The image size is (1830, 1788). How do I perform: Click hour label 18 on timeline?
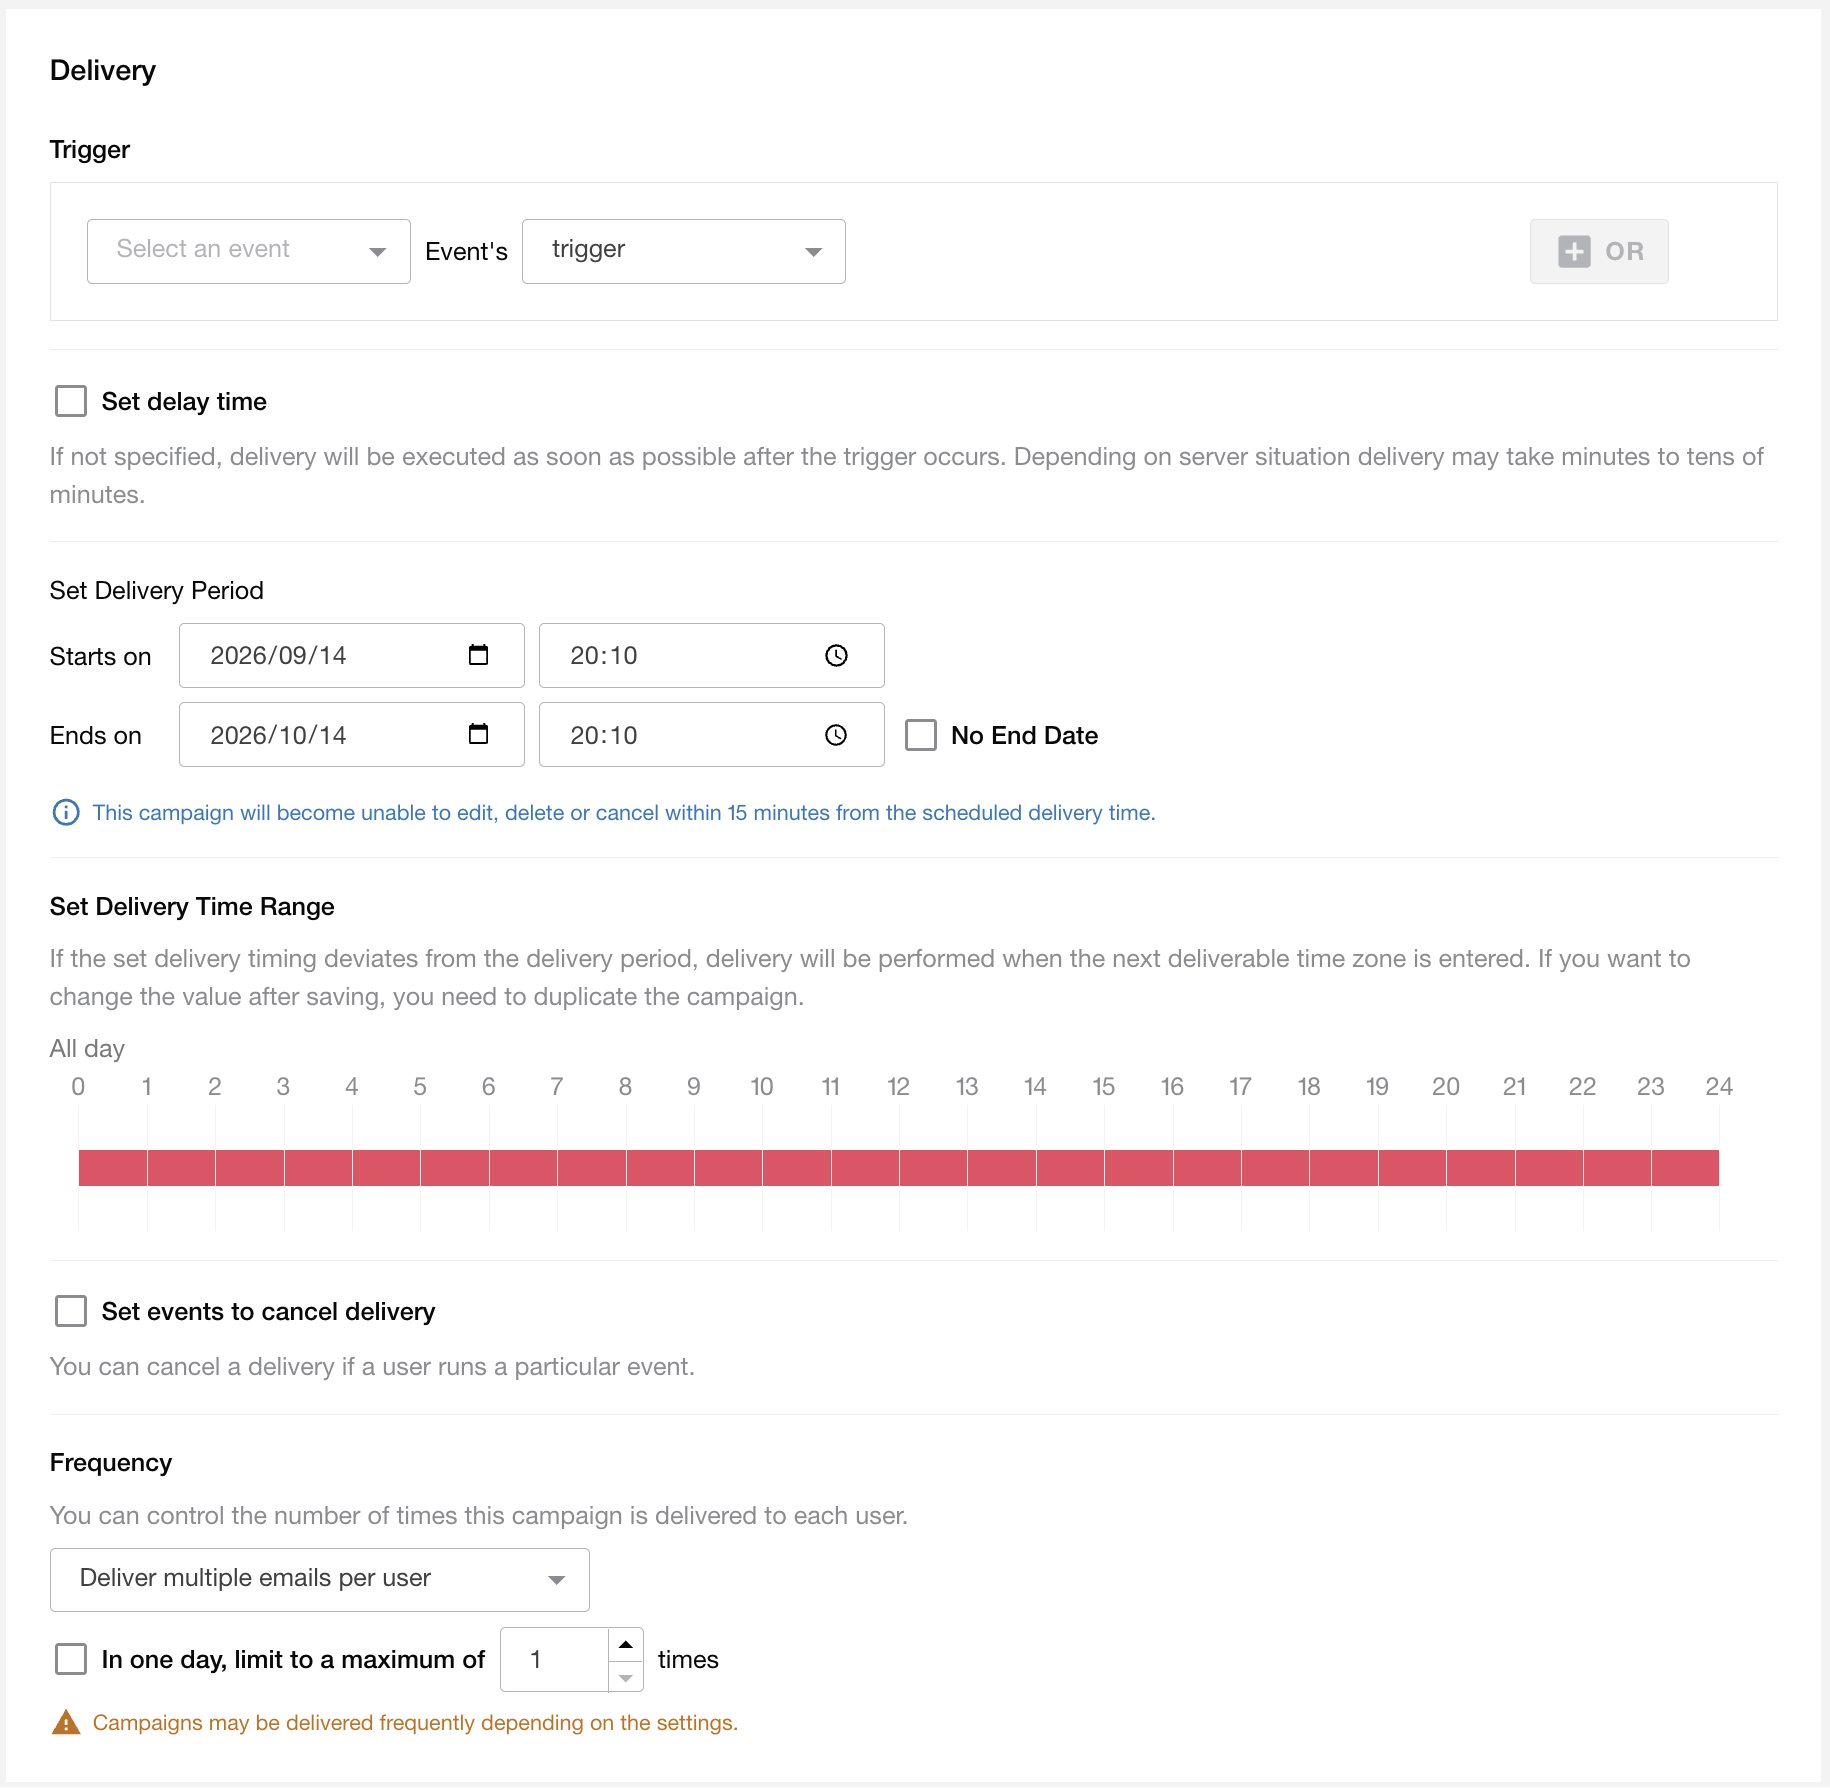1309,1086
